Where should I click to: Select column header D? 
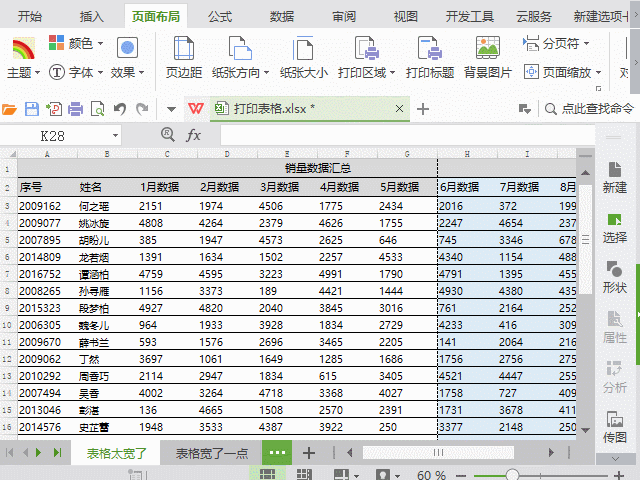(227, 154)
